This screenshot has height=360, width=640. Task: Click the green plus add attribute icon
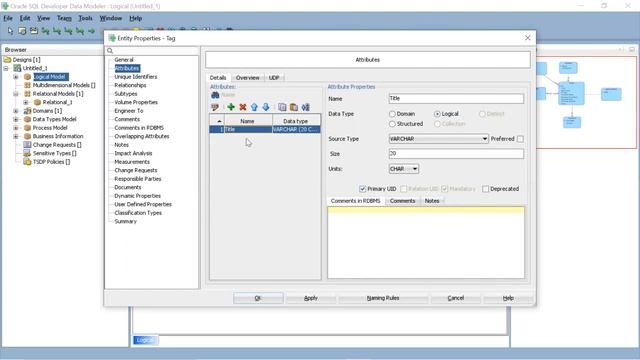point(231,107)
